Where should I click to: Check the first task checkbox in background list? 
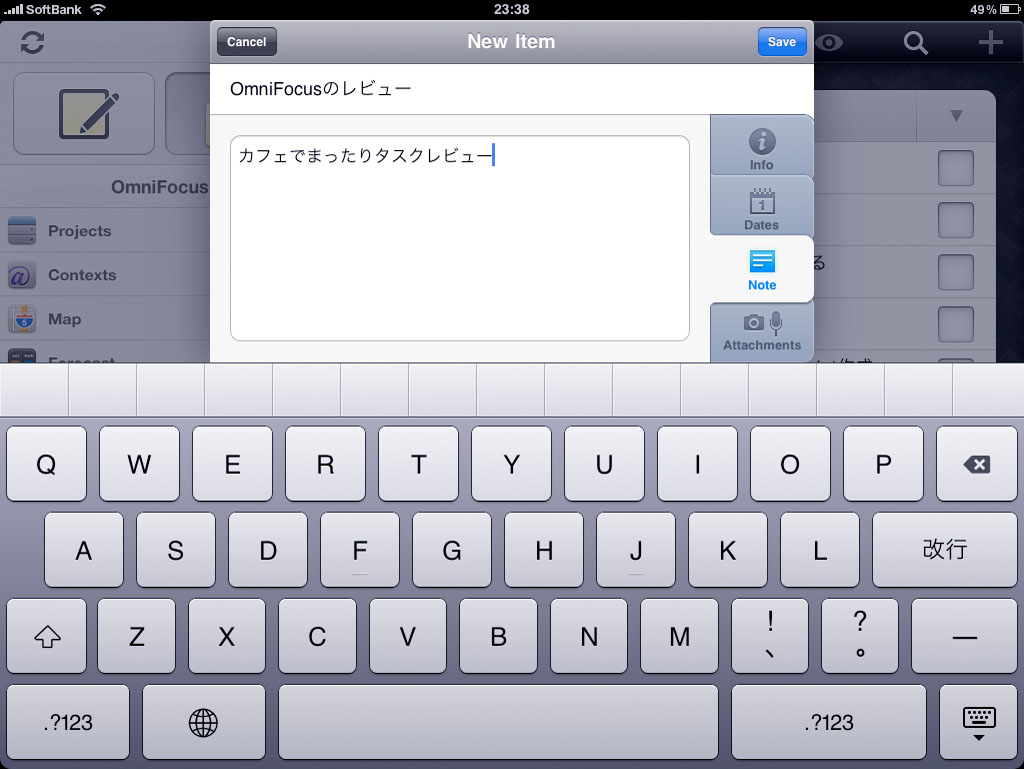[955, 168]
